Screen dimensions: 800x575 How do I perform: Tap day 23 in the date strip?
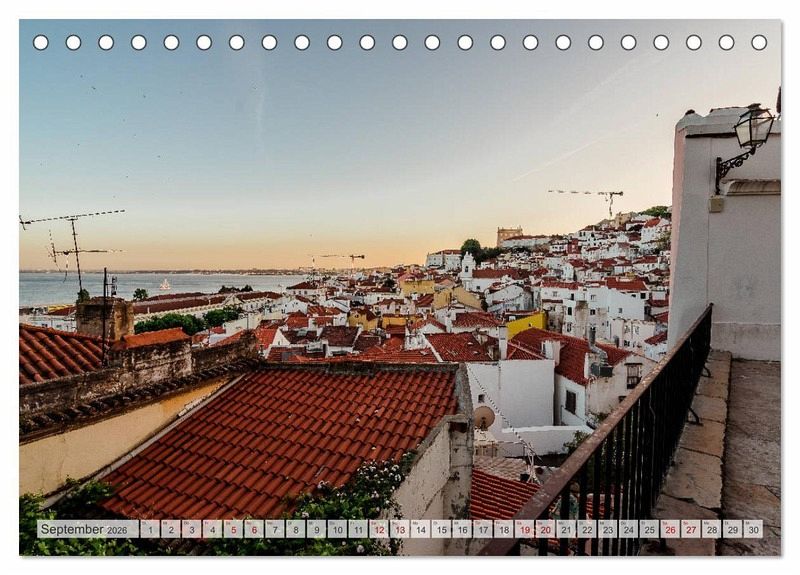[608, 529]
